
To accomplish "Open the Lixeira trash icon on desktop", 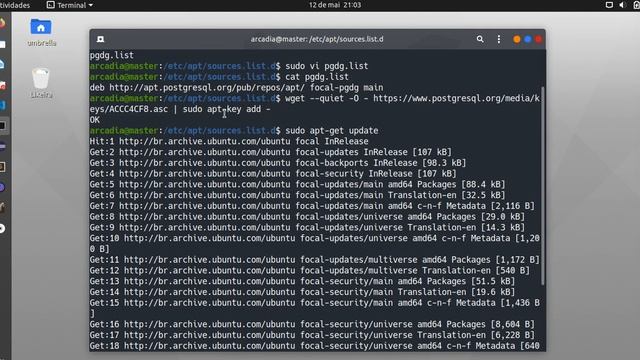I will click(x=41, y=83).
